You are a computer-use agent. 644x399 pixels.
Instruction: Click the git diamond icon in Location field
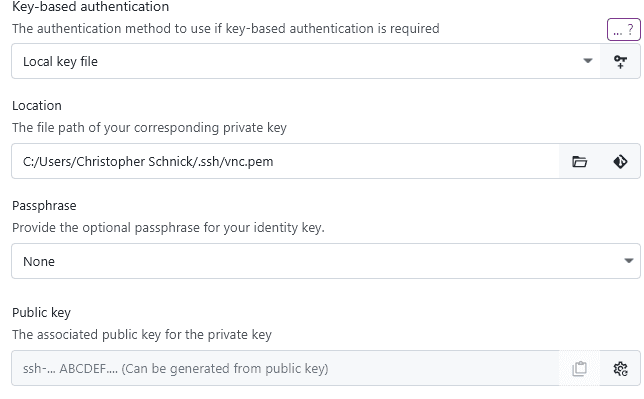click(x=620, y=161)
